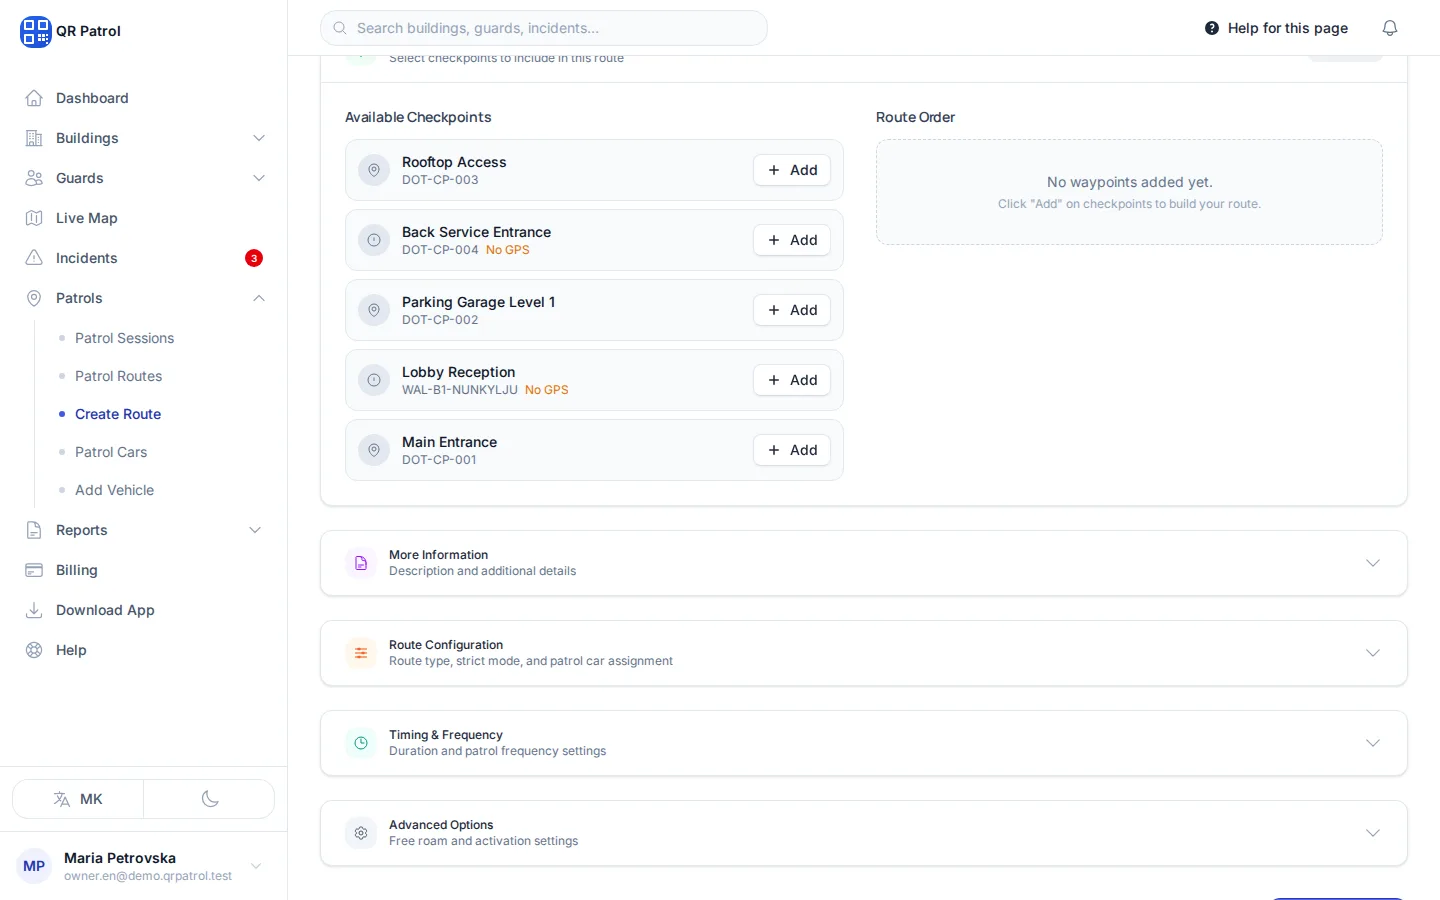Click the help question mark icon
The image size is (1440, 900).
pos(1212,28)
